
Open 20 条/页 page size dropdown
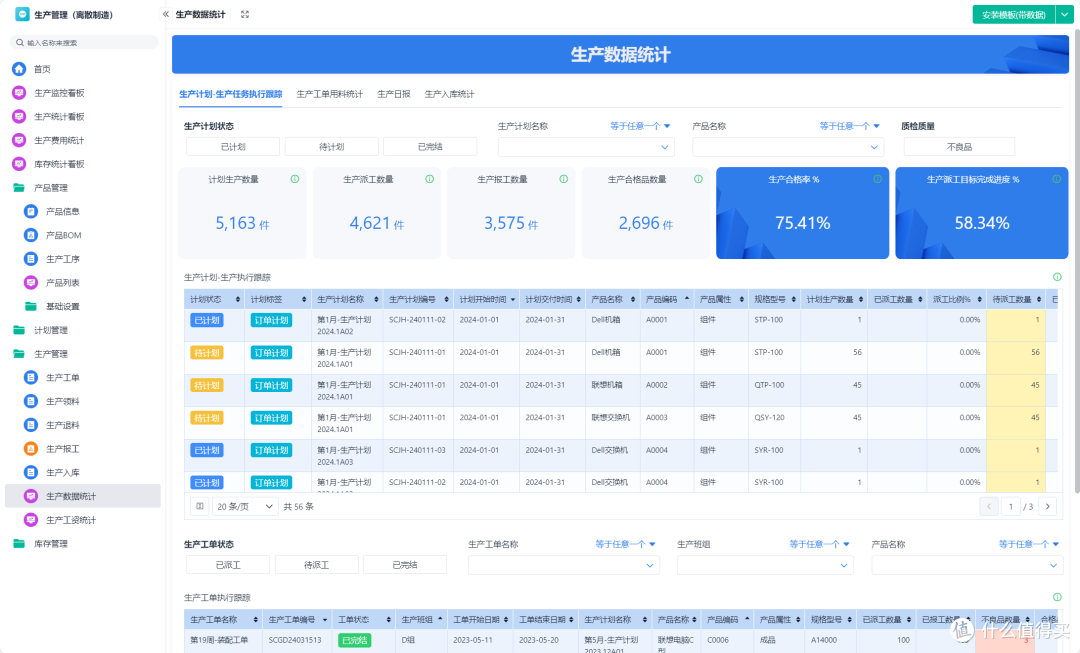[245, 506]
